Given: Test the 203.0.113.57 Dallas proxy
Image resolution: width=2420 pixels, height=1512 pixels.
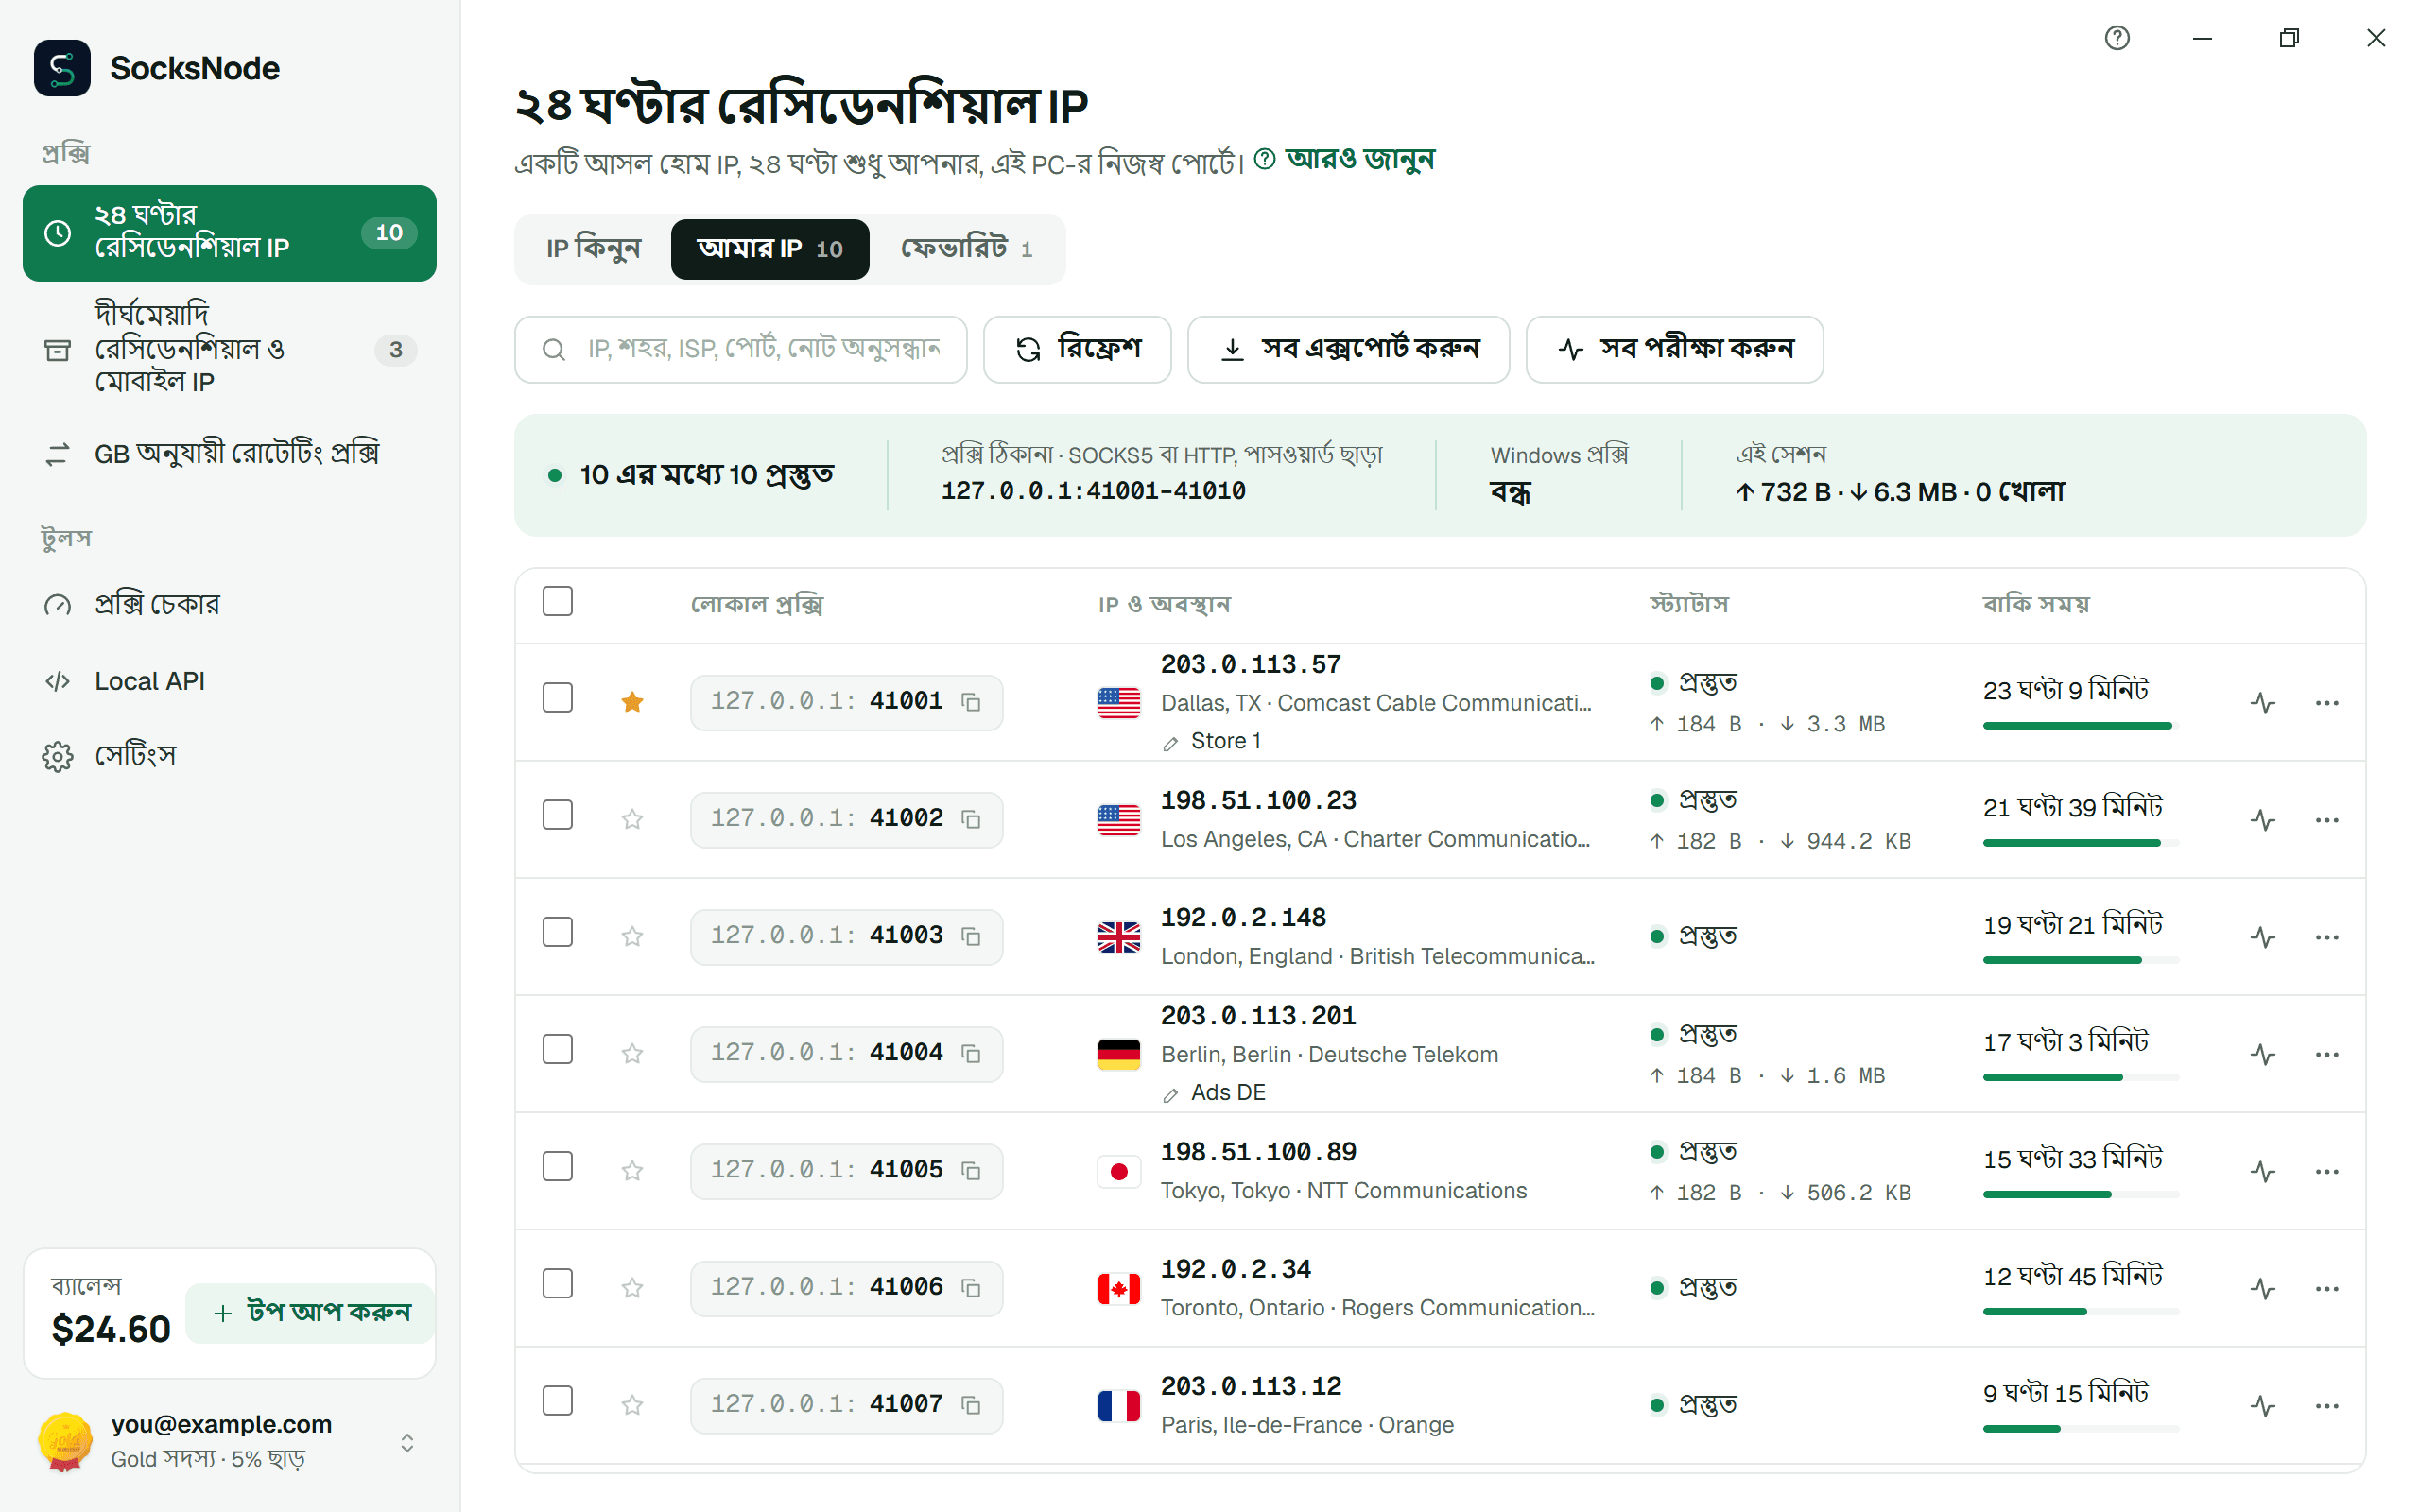Looking at the screenshot, I should pyautogui.click(x=2263, y=702).
